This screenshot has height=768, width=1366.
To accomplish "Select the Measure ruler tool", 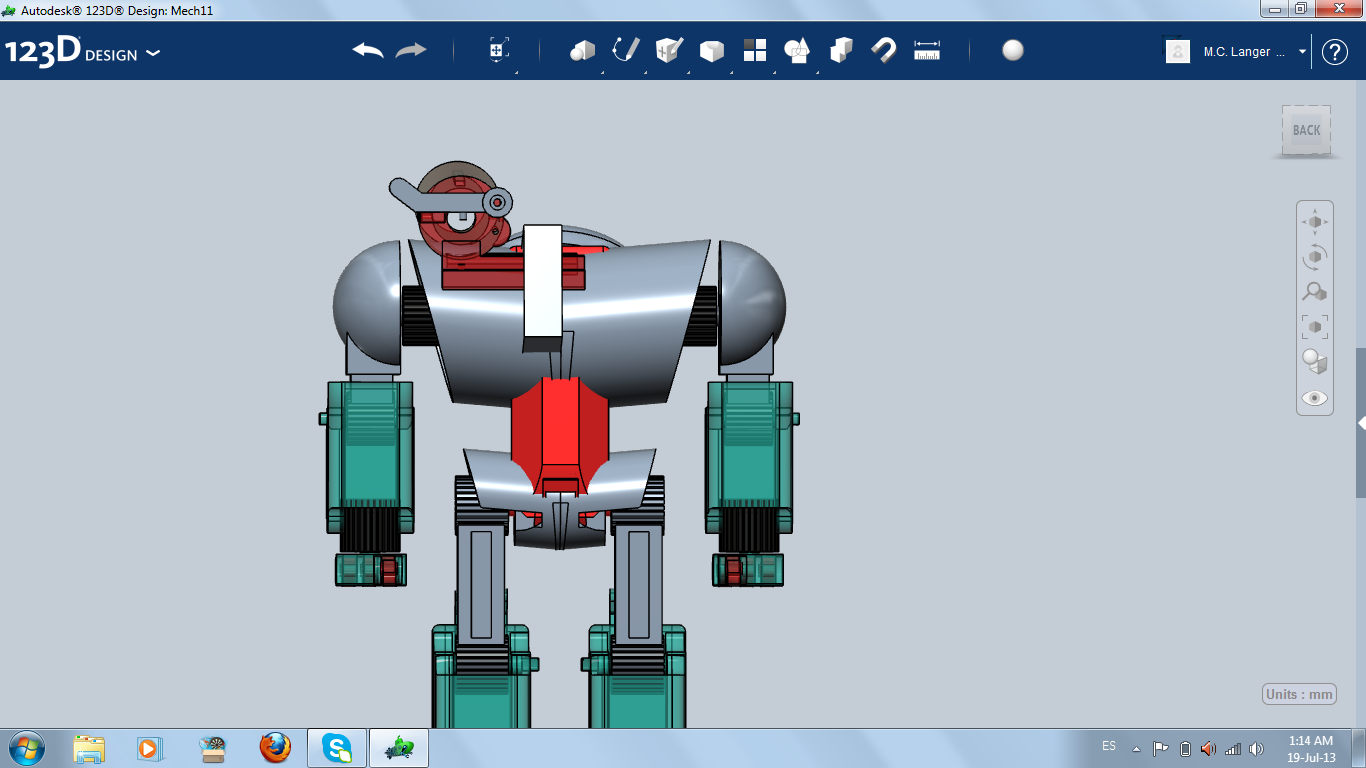I will pos(927,51).
